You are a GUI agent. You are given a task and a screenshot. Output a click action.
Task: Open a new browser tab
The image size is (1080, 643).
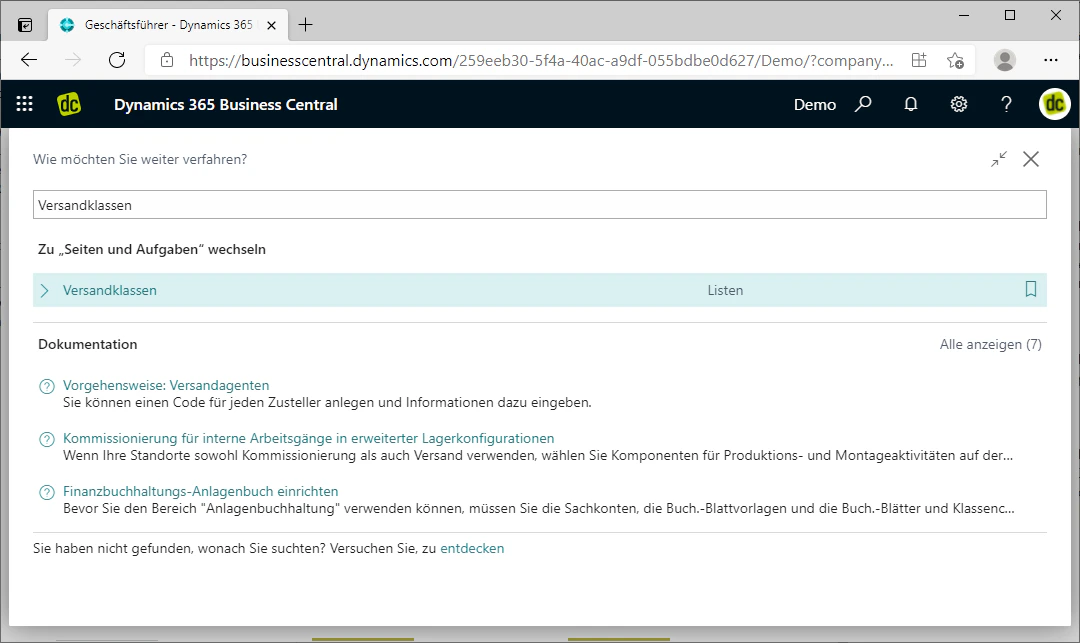pyautogui.click(x=305, y=25)
